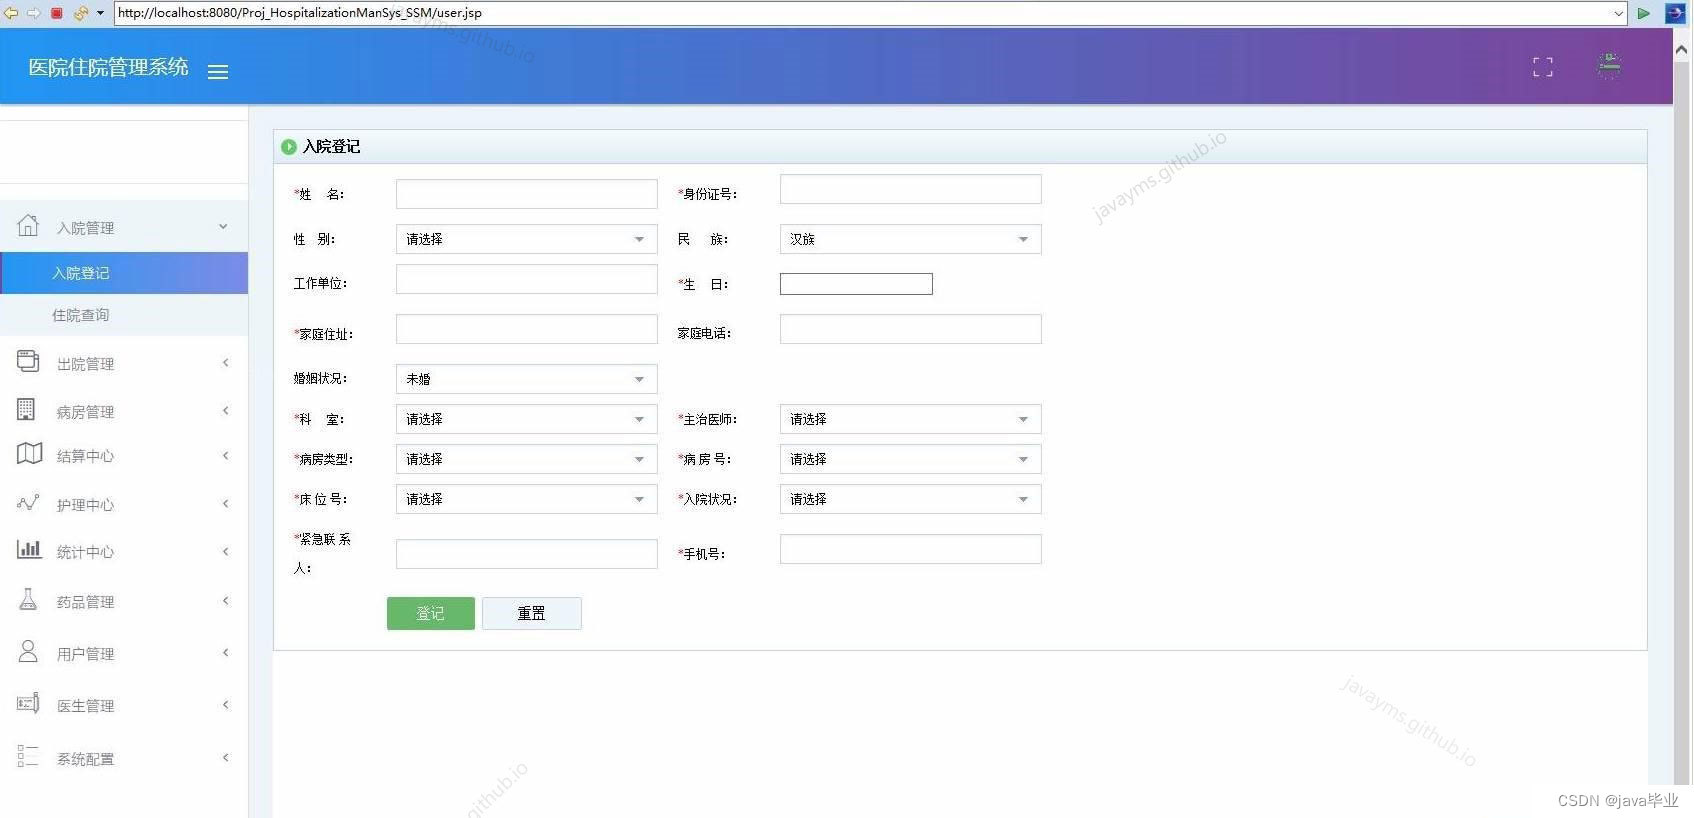The image size is (1694, 818).
Task: Click the 药品管理 flask icon
Action: click(x=28, y=600)
